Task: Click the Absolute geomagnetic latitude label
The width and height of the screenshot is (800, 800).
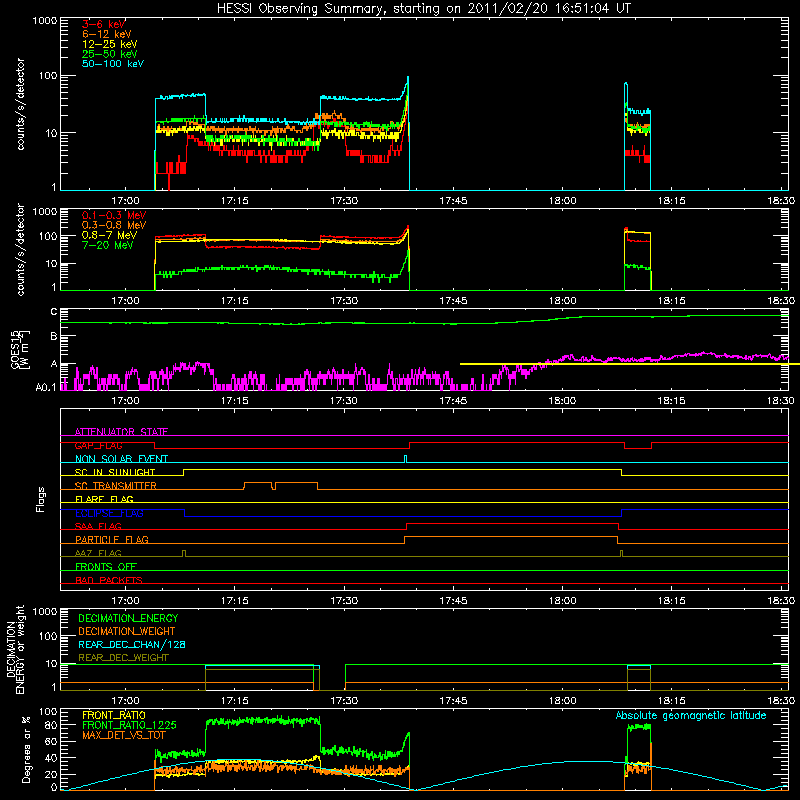Action: coord(691,715)
